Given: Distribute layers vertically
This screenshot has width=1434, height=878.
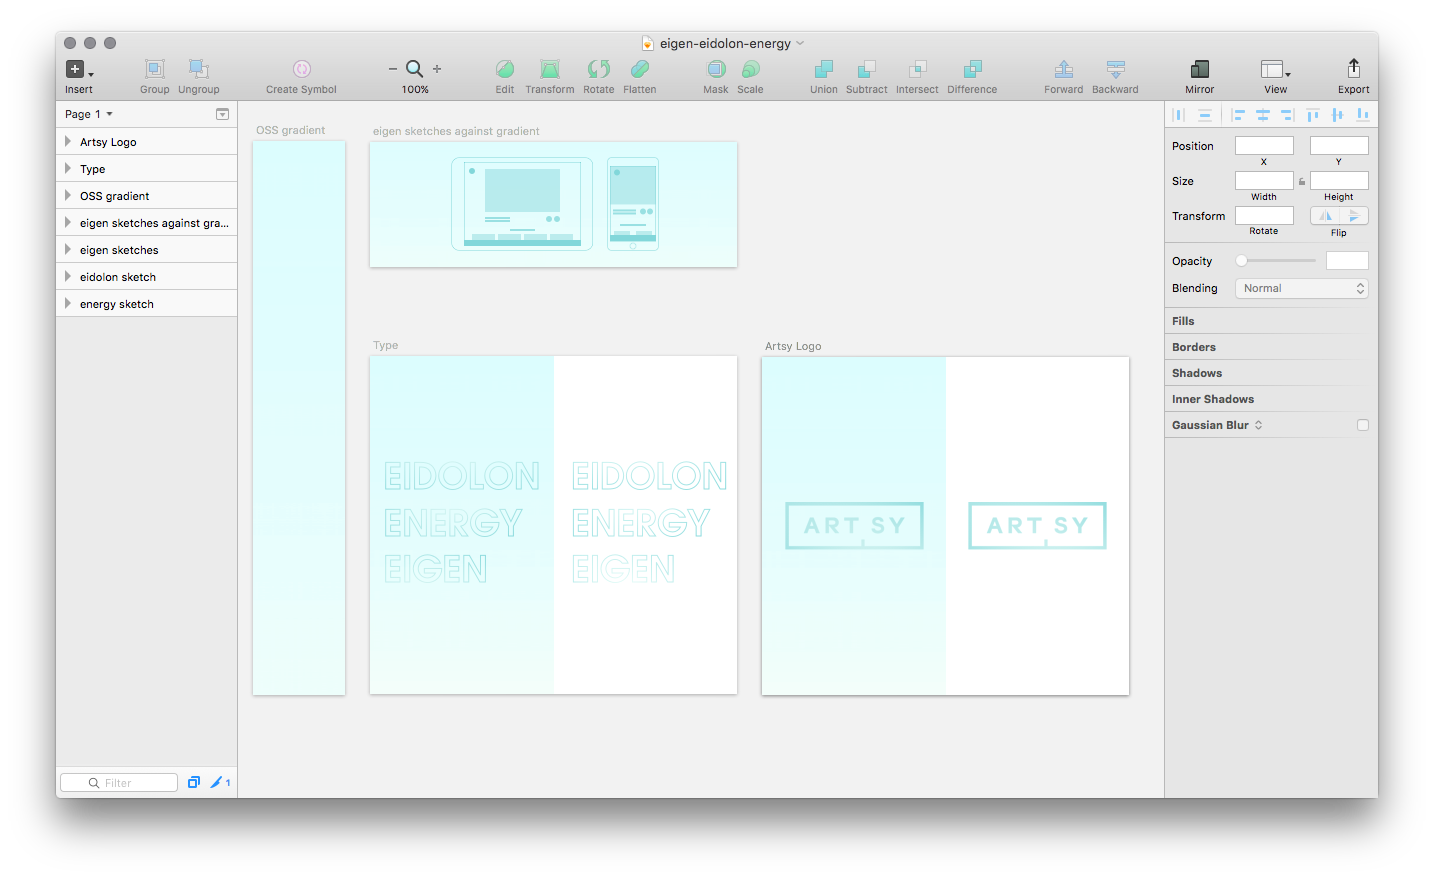Looking at the screenshot, I should click(1205, 115).
